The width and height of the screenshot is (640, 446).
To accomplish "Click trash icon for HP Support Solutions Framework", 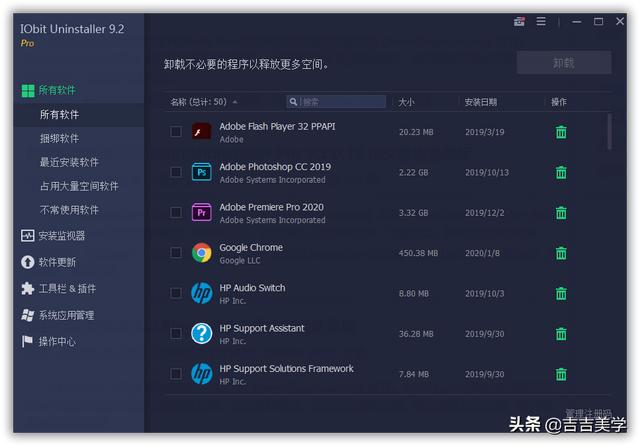I will tap(561, 374).
